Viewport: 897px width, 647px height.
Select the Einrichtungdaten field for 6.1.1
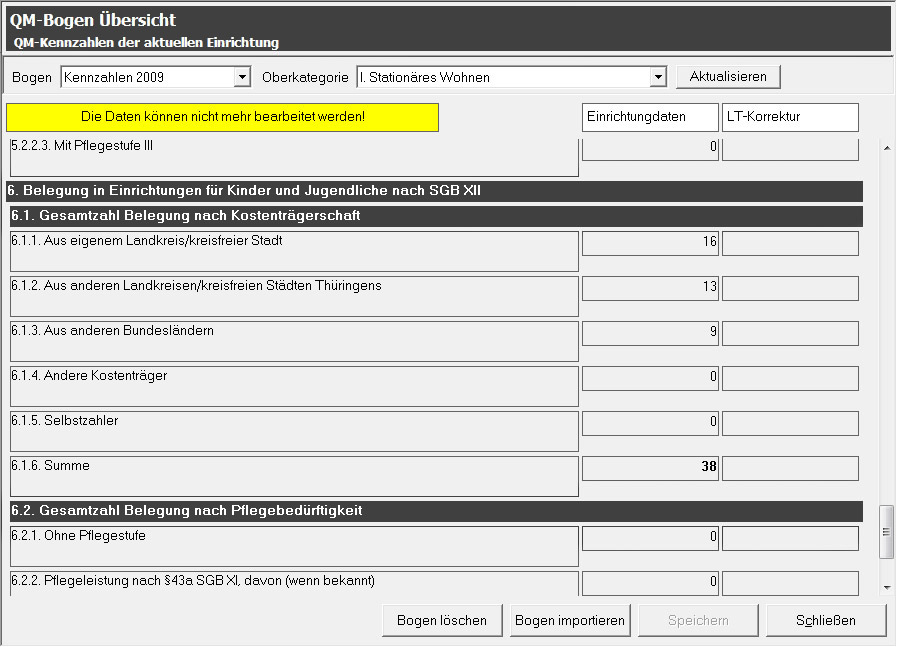tap(650, 243)
